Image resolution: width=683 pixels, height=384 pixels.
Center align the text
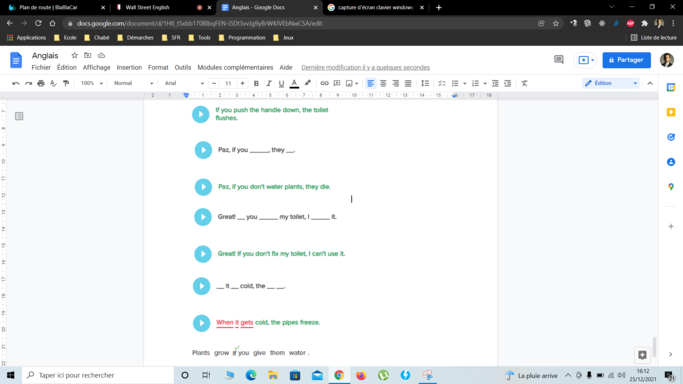[x=383, y=83]
